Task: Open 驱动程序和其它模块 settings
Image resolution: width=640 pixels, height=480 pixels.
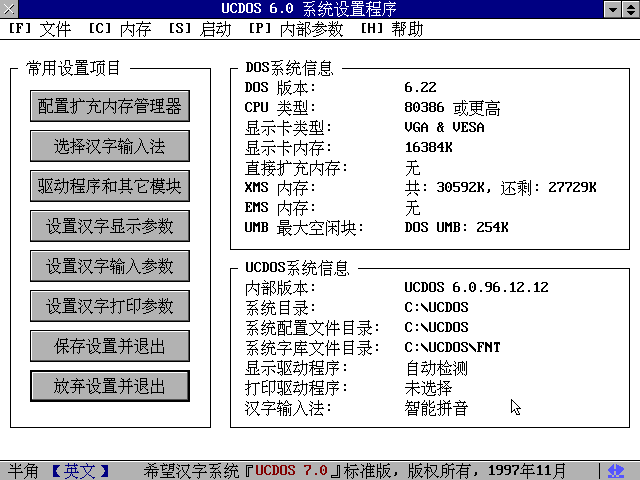Action: point(110,185)
